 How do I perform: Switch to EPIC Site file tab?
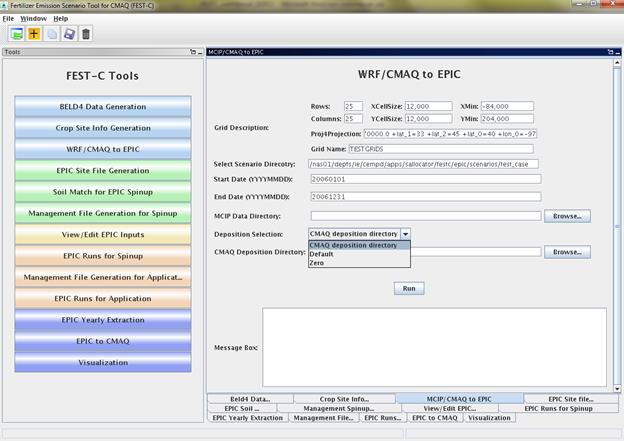571,399
